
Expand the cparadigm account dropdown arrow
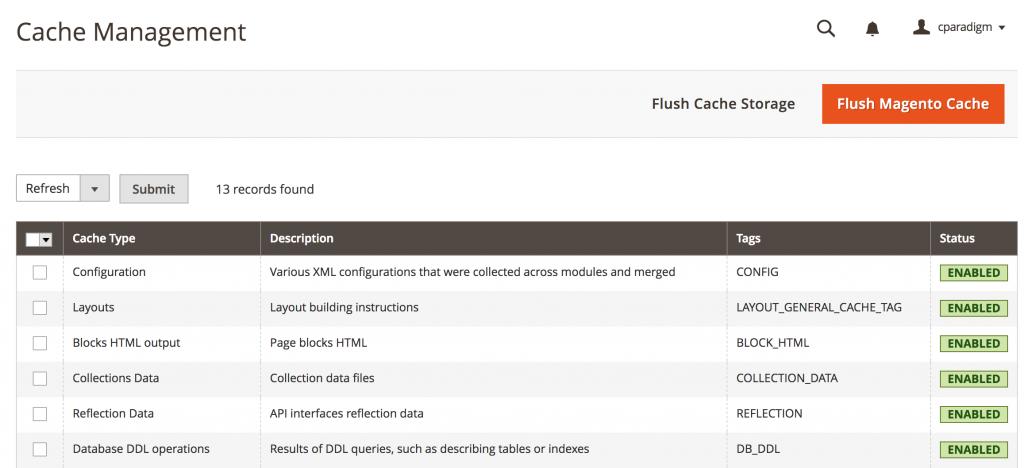pos(1002,29)
